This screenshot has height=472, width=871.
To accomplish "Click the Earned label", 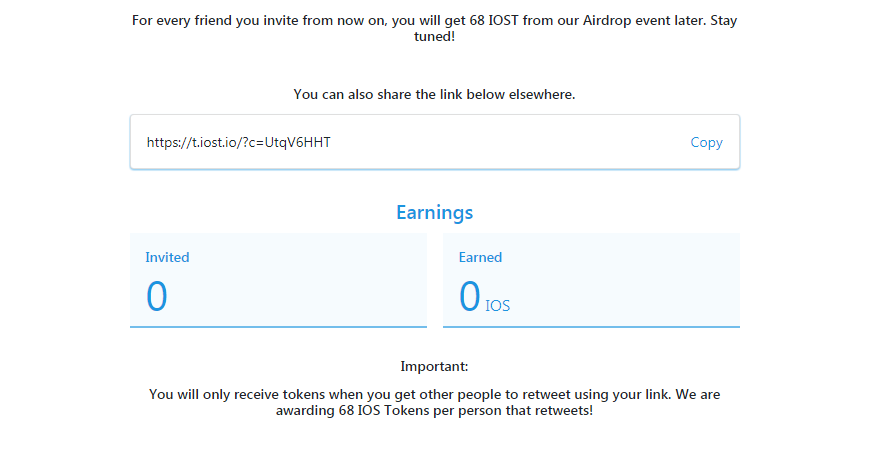I will coord(480,257).
